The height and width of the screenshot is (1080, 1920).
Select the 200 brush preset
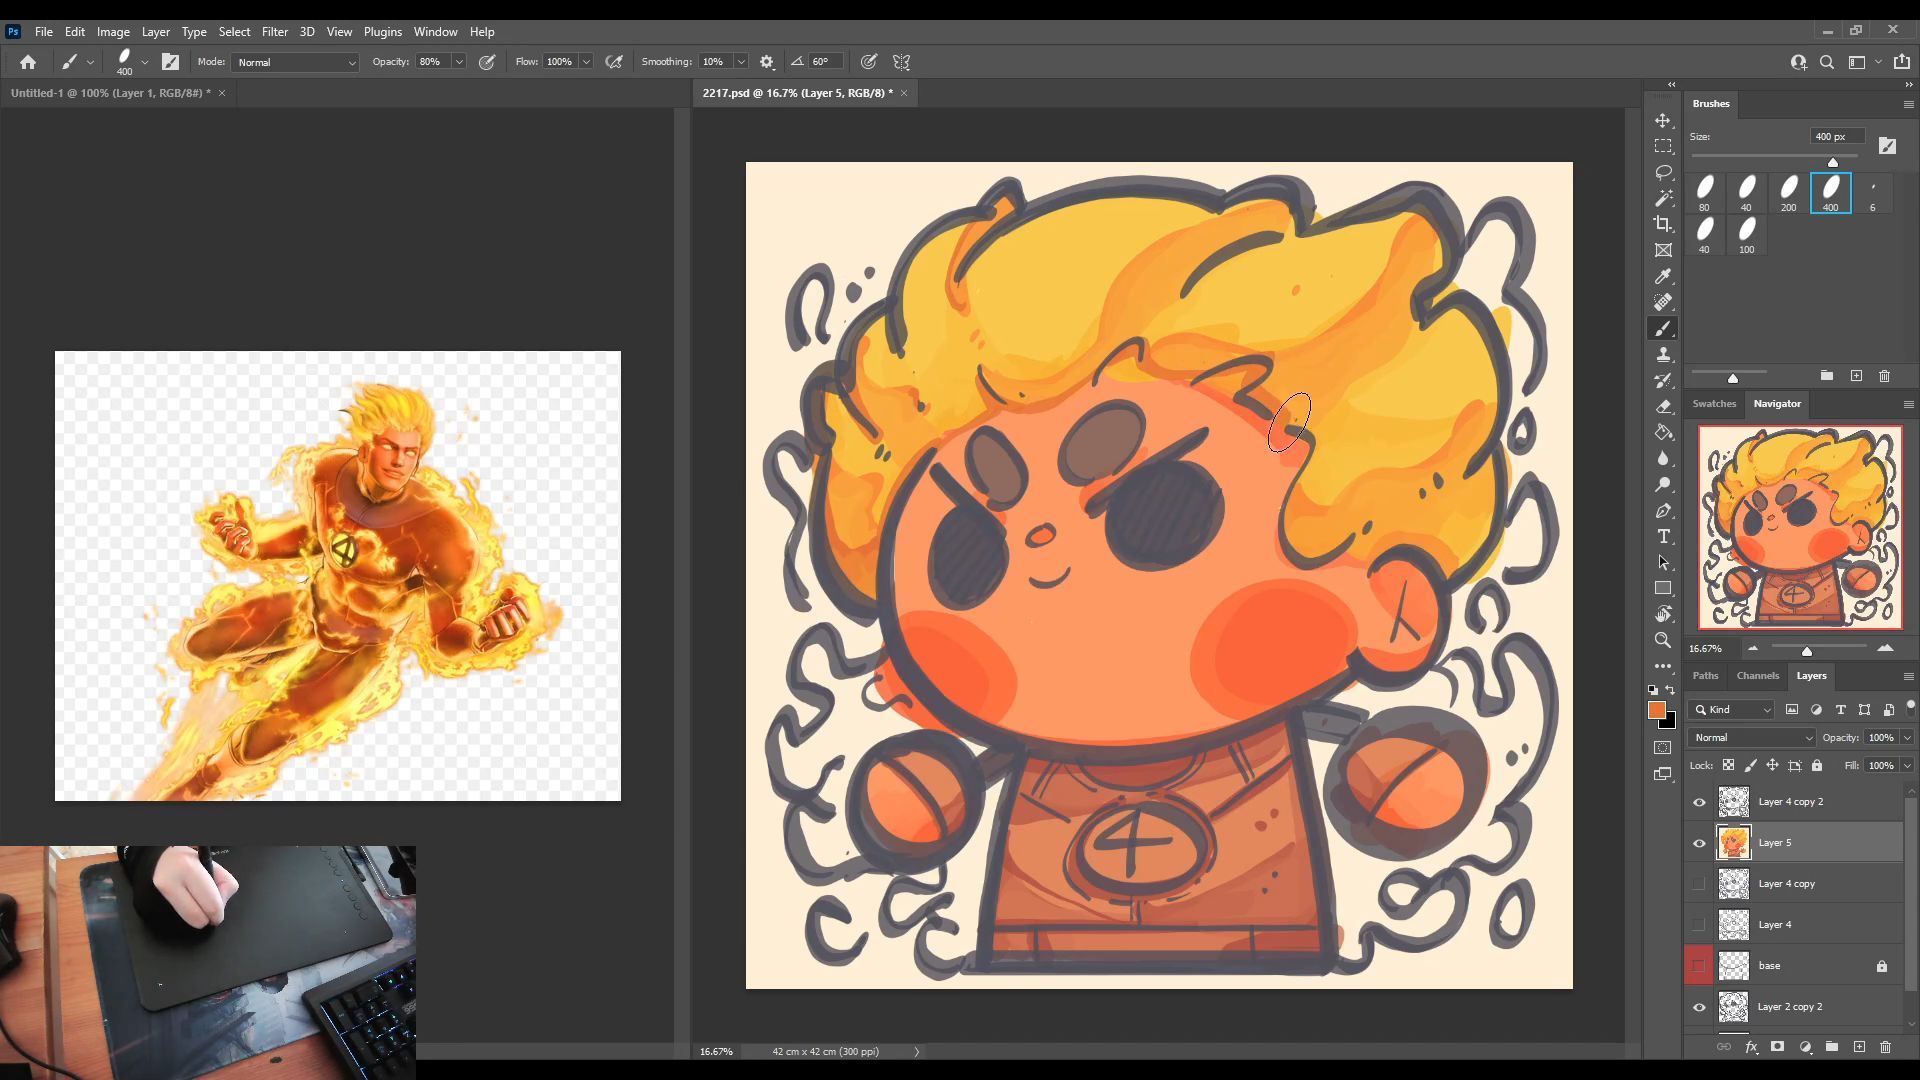(1789, 193)
